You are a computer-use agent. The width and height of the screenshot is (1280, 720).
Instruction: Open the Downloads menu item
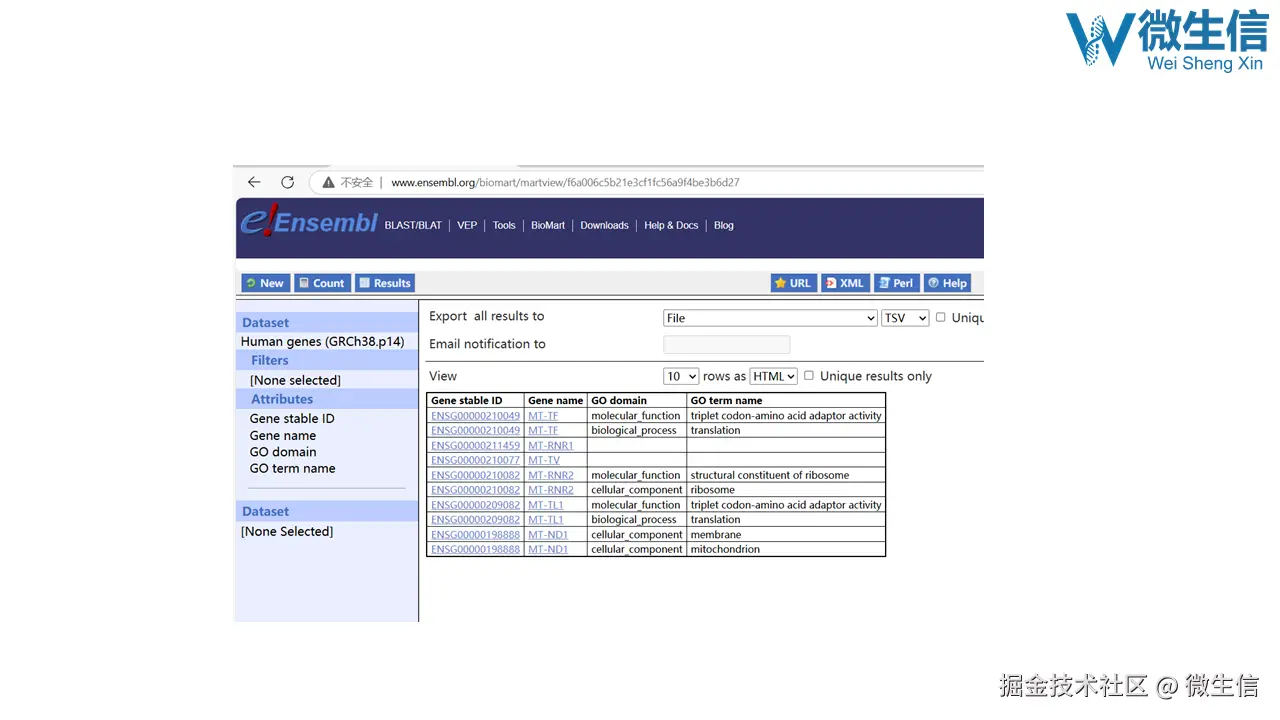(605, 225)
